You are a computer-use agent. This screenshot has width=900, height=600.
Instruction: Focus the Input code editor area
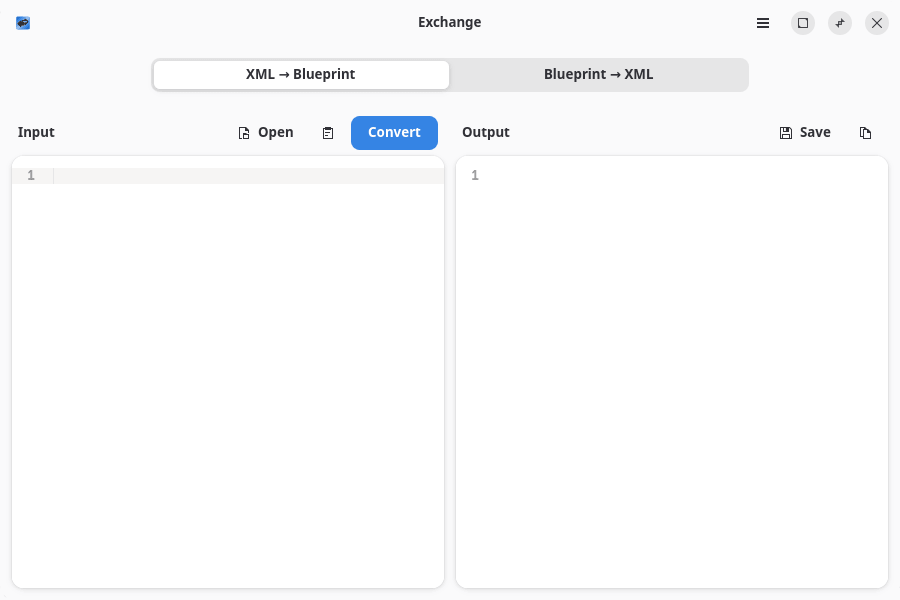click(248, 370)
